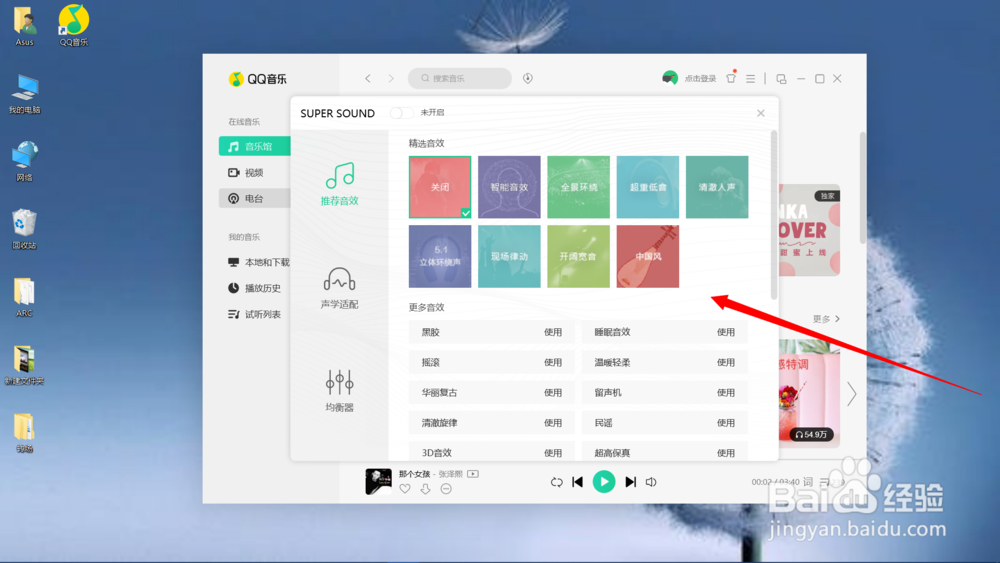Image resolution: width=1000 pixels, height=563 pixels.
Task: Switch to mini mode icon
Action: tap(781, 78)
